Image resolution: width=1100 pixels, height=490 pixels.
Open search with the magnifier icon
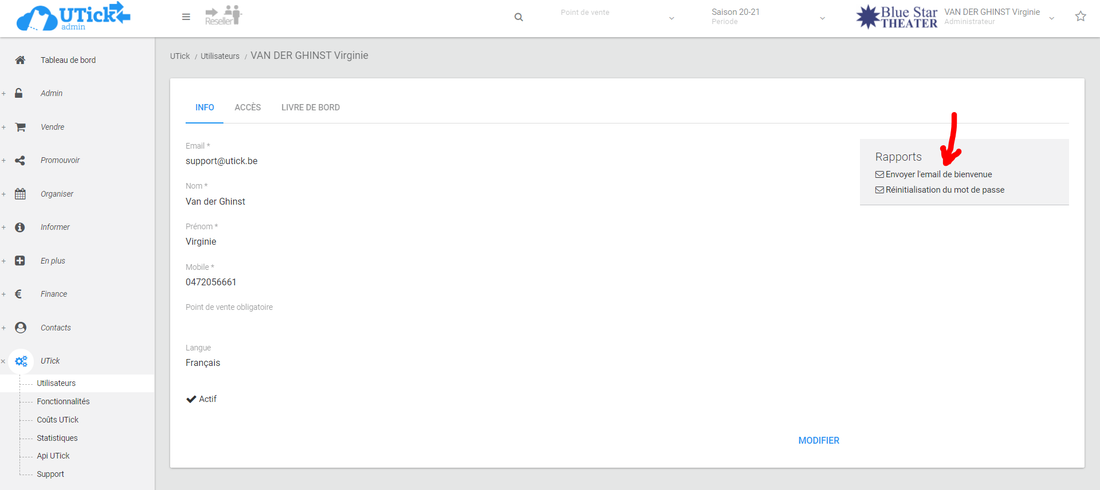coord(518,17)
